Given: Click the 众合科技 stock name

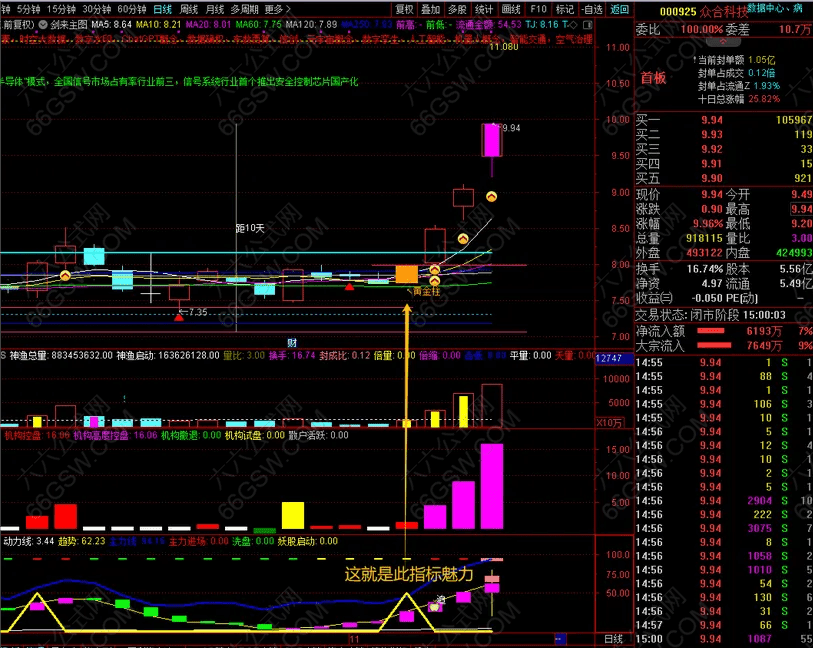Looking at the screenshot, I should point(723,11).
